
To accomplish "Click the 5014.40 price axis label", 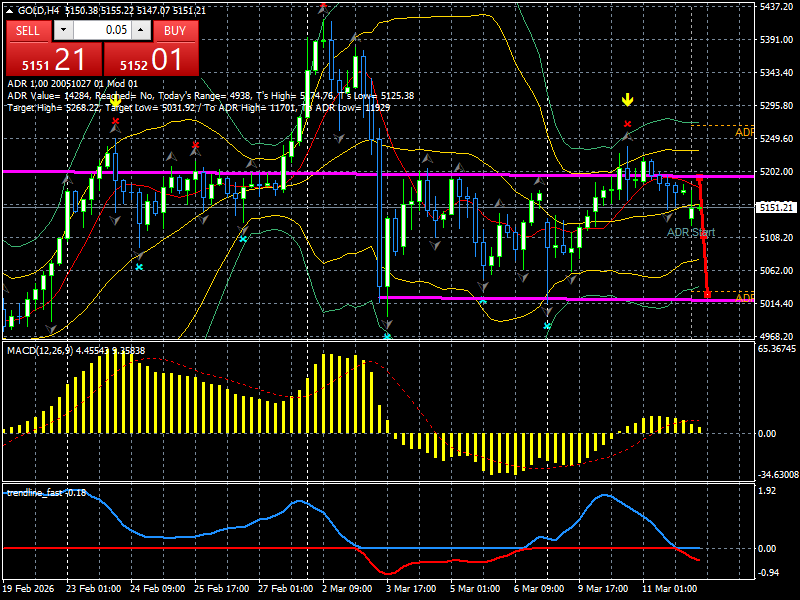I will click(776, 303).
